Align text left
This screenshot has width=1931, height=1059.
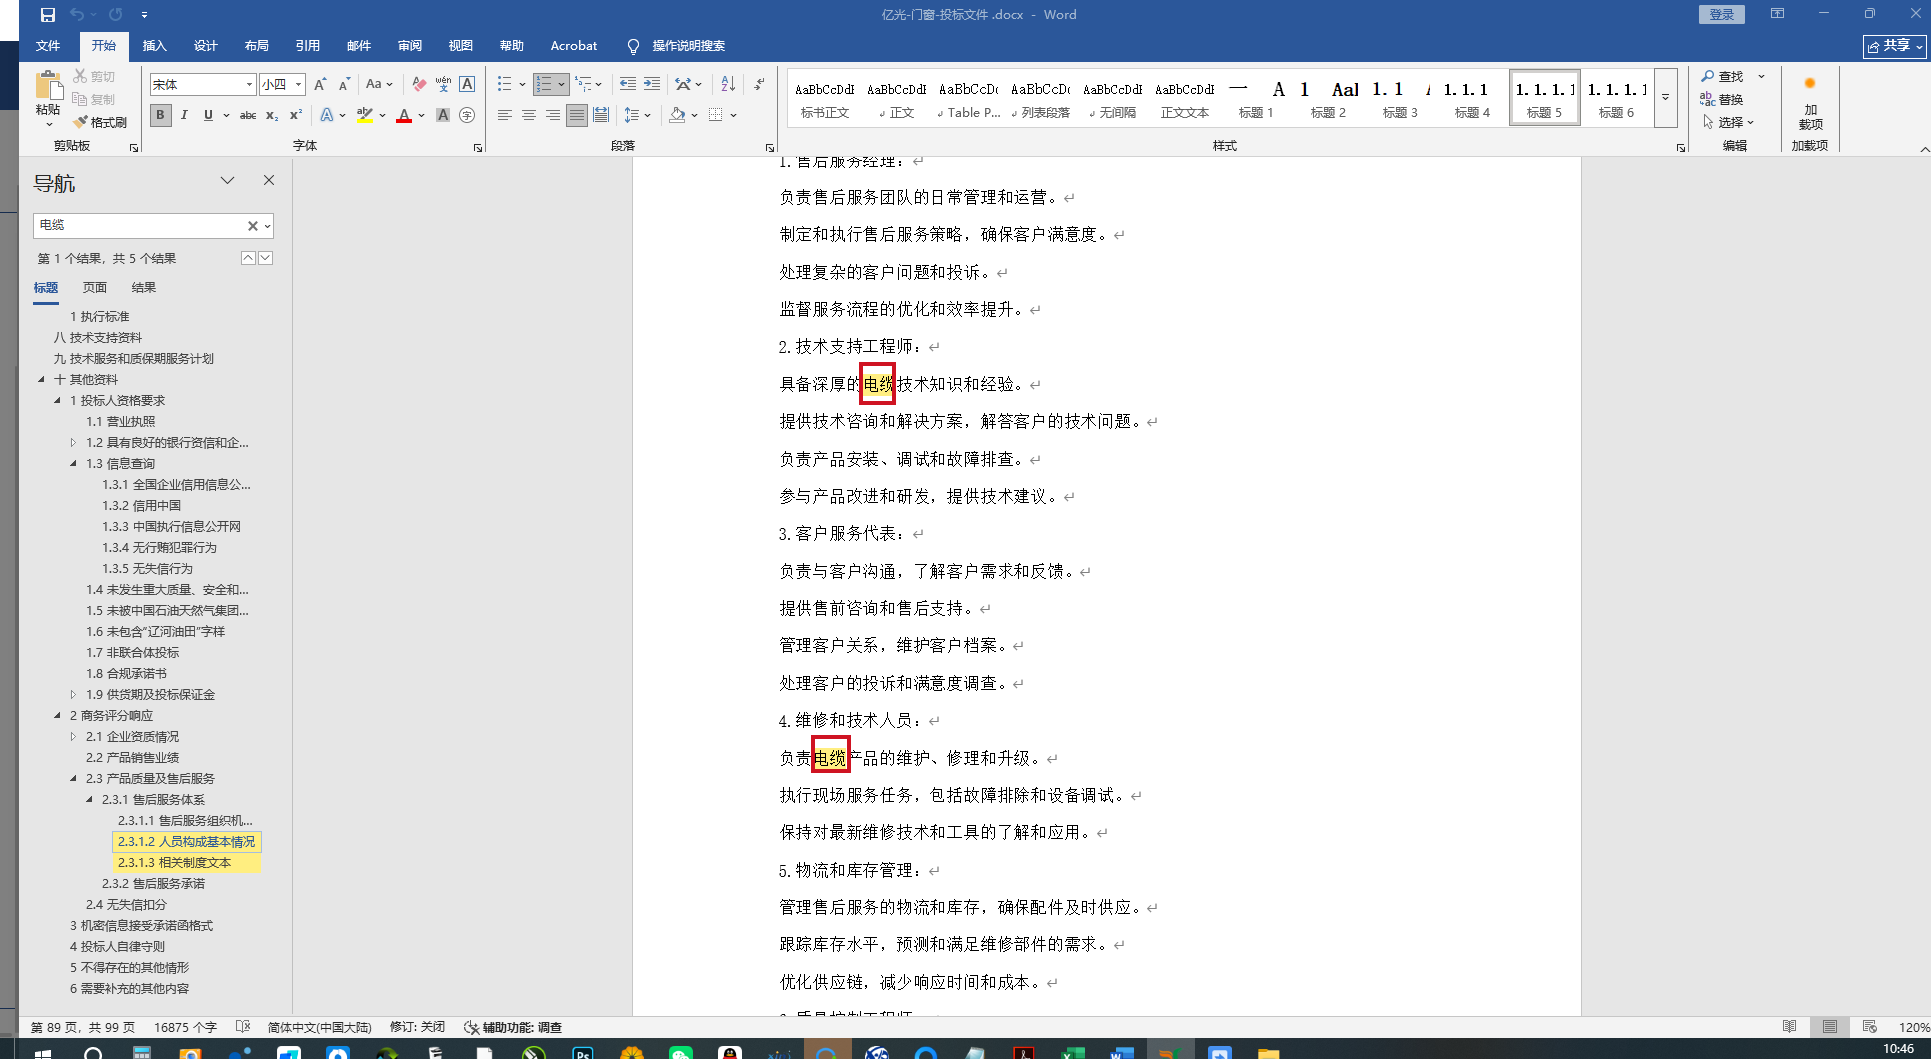(505, 115)
